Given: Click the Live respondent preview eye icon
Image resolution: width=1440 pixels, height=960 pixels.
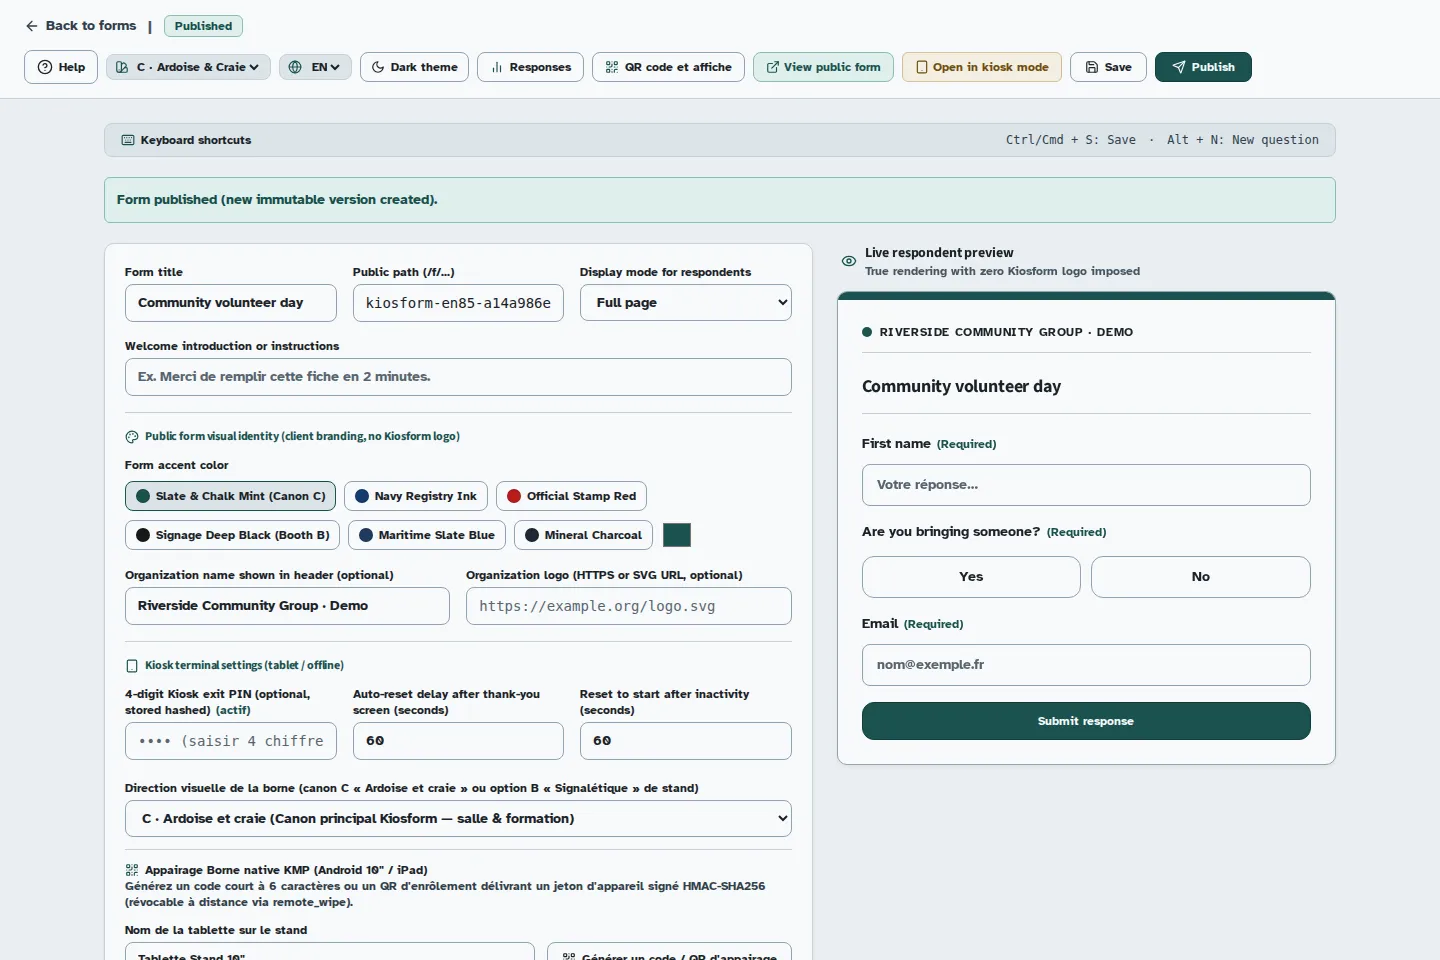Looking at the screenshot, I should (849, 261).
